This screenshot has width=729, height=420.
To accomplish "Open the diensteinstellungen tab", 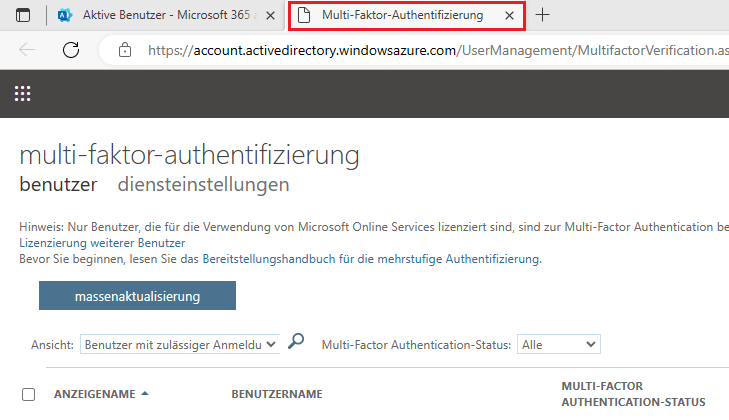I will coord(203,184).
